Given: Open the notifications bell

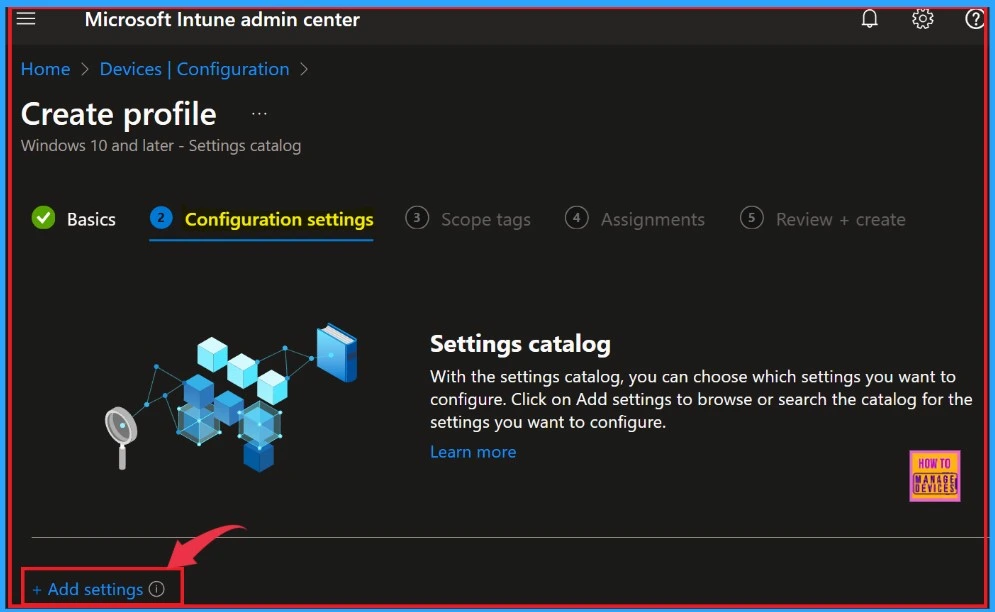Looking at the screenshot, I should (x=869, y=19).
